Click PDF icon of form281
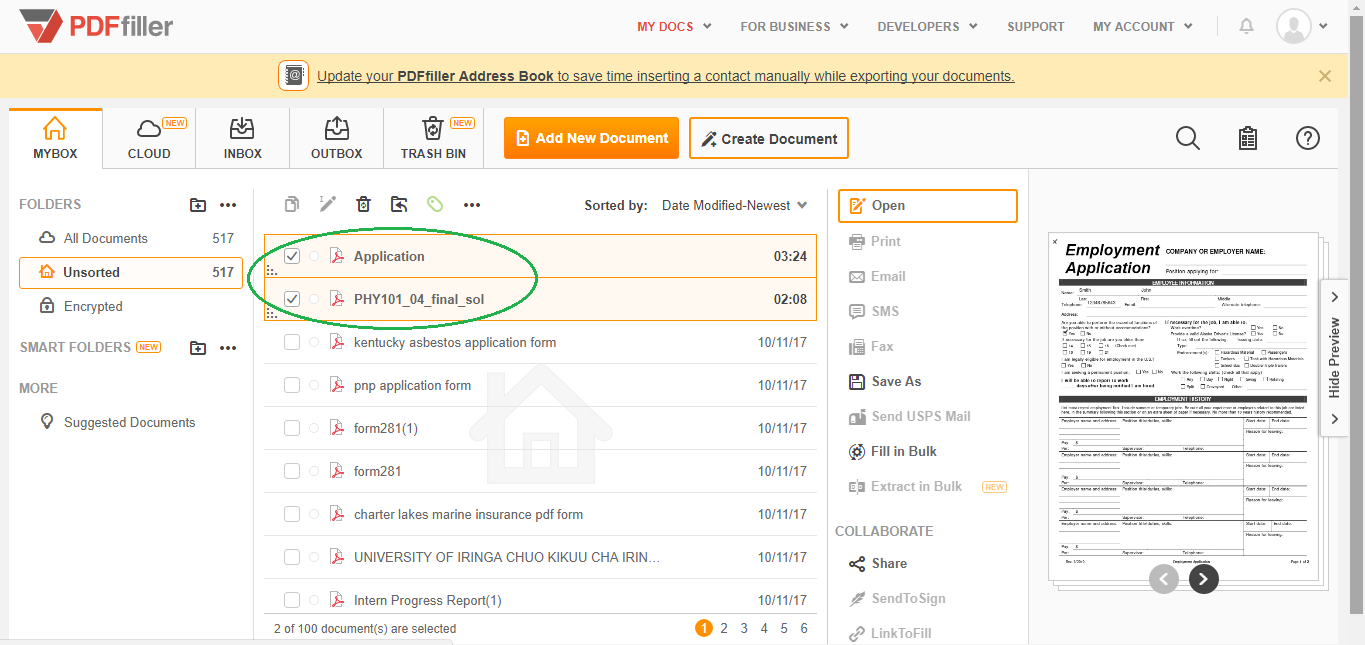The height and width of the screenshot is (645, 1365). [x=337, y=471]
